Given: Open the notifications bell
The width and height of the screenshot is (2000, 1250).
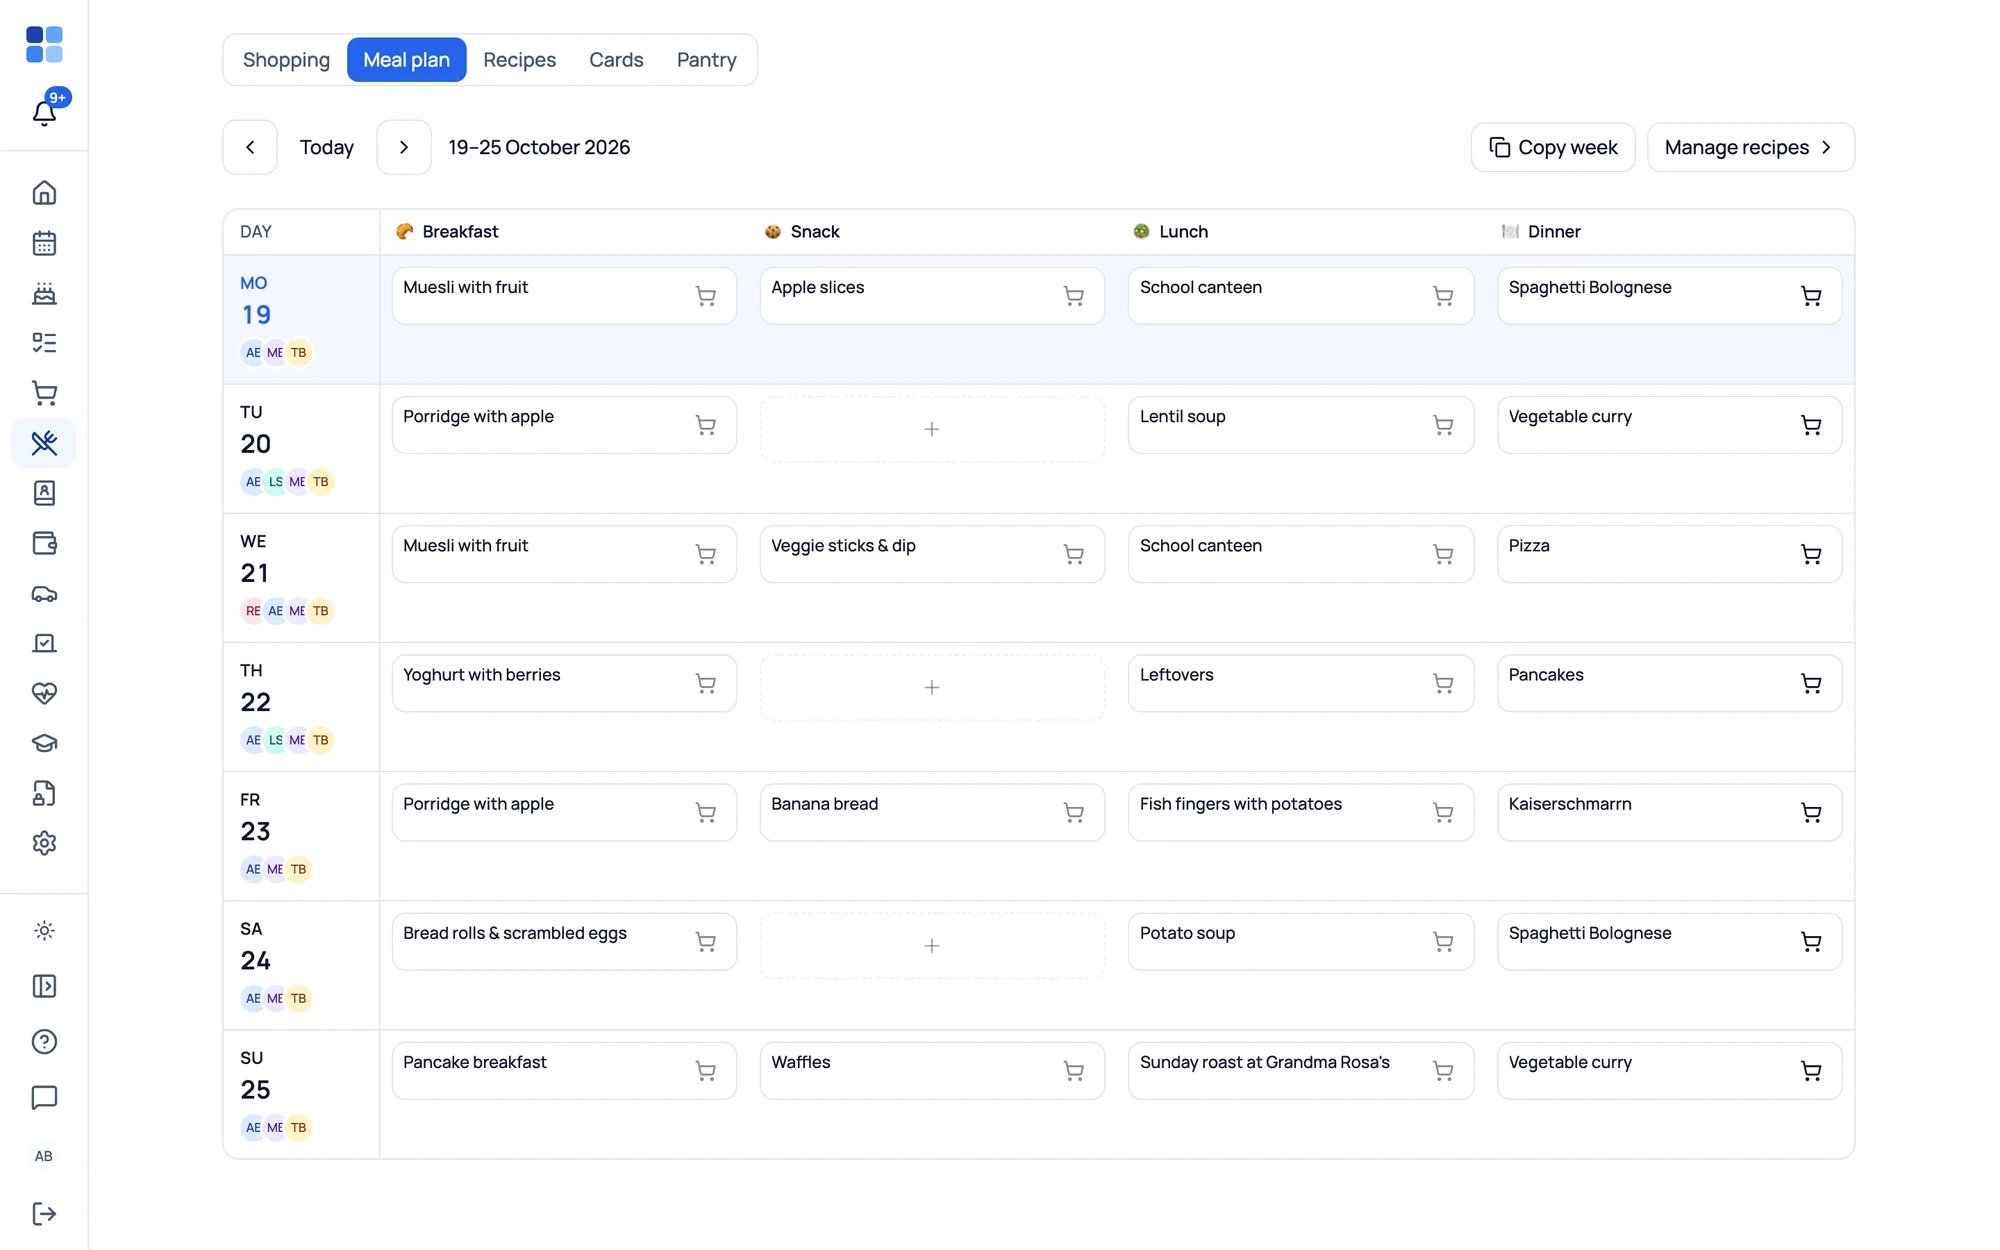Looking at the screenshot, I should pyautogui.click(x=44, y=112).
